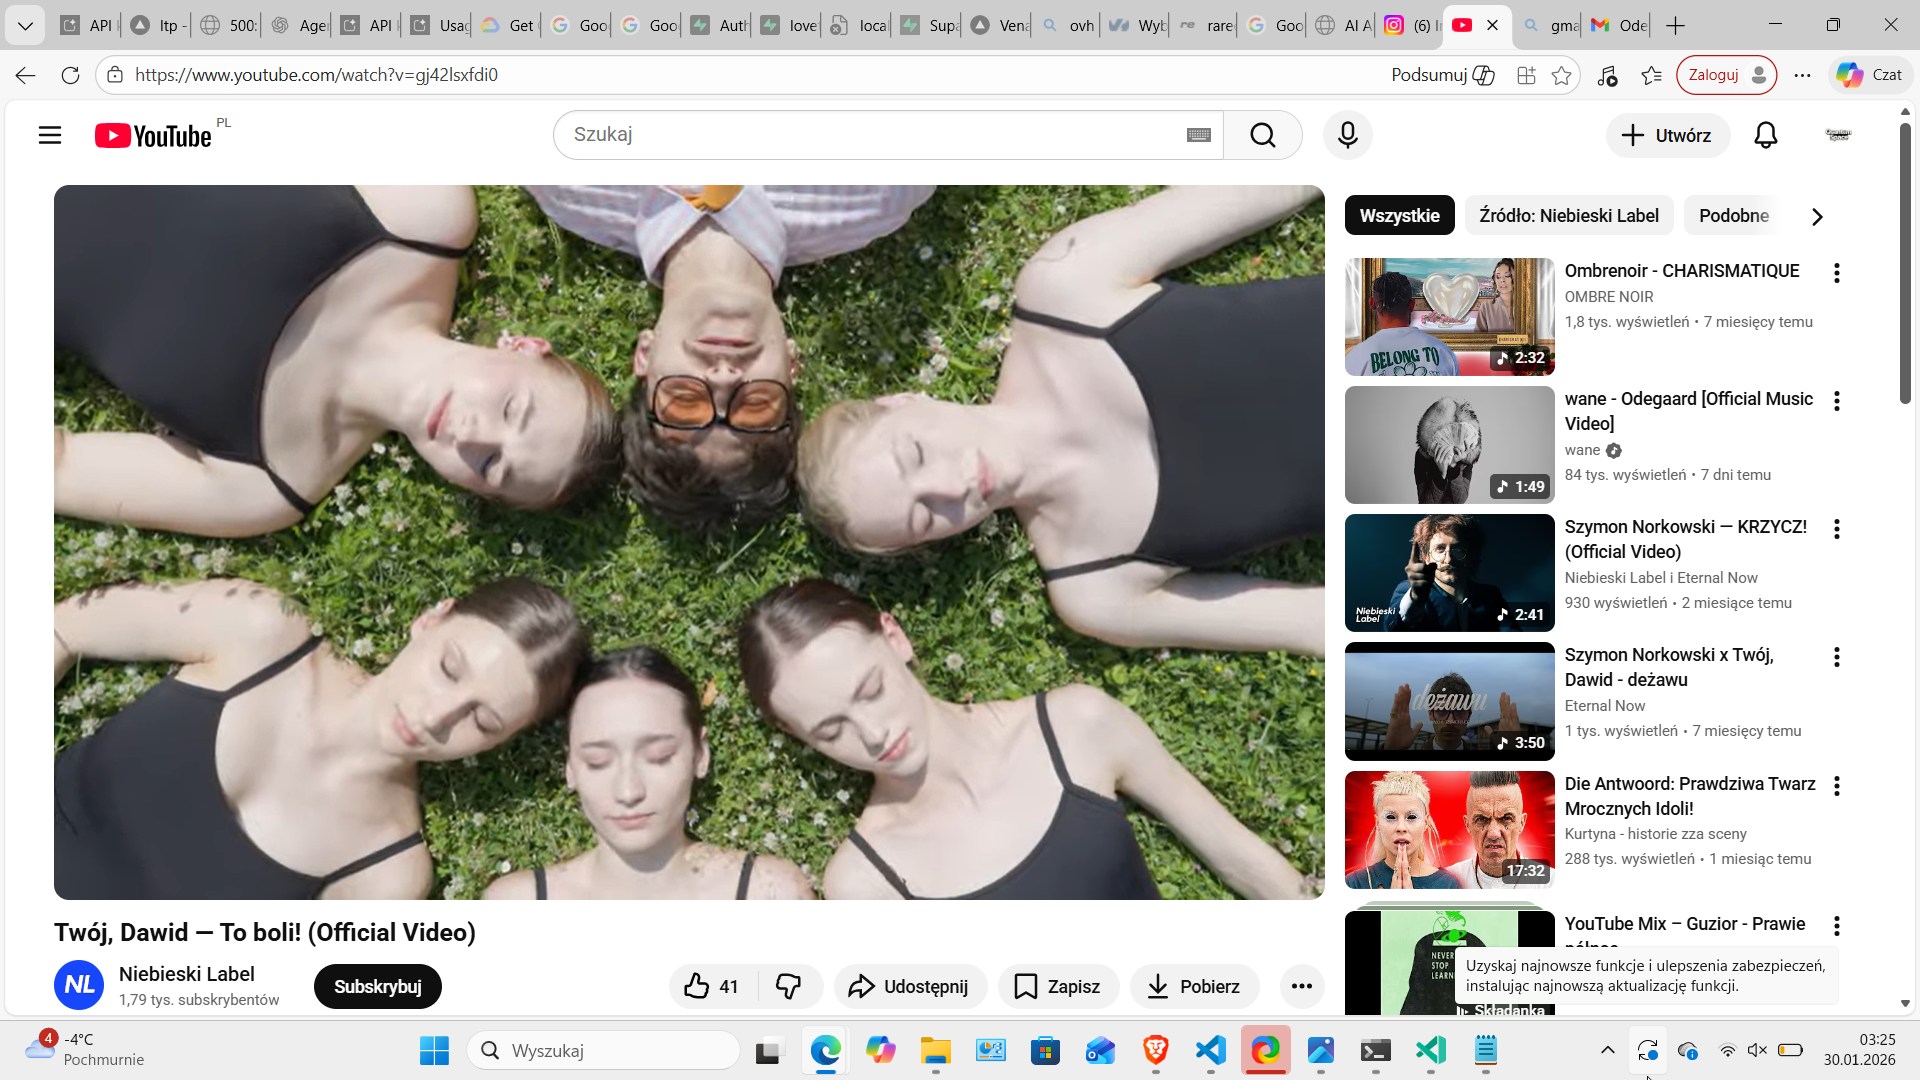Screen dimensions: 1920x1080
Task: Click the search magnifier button
Action: click(x=1262, y=135)
